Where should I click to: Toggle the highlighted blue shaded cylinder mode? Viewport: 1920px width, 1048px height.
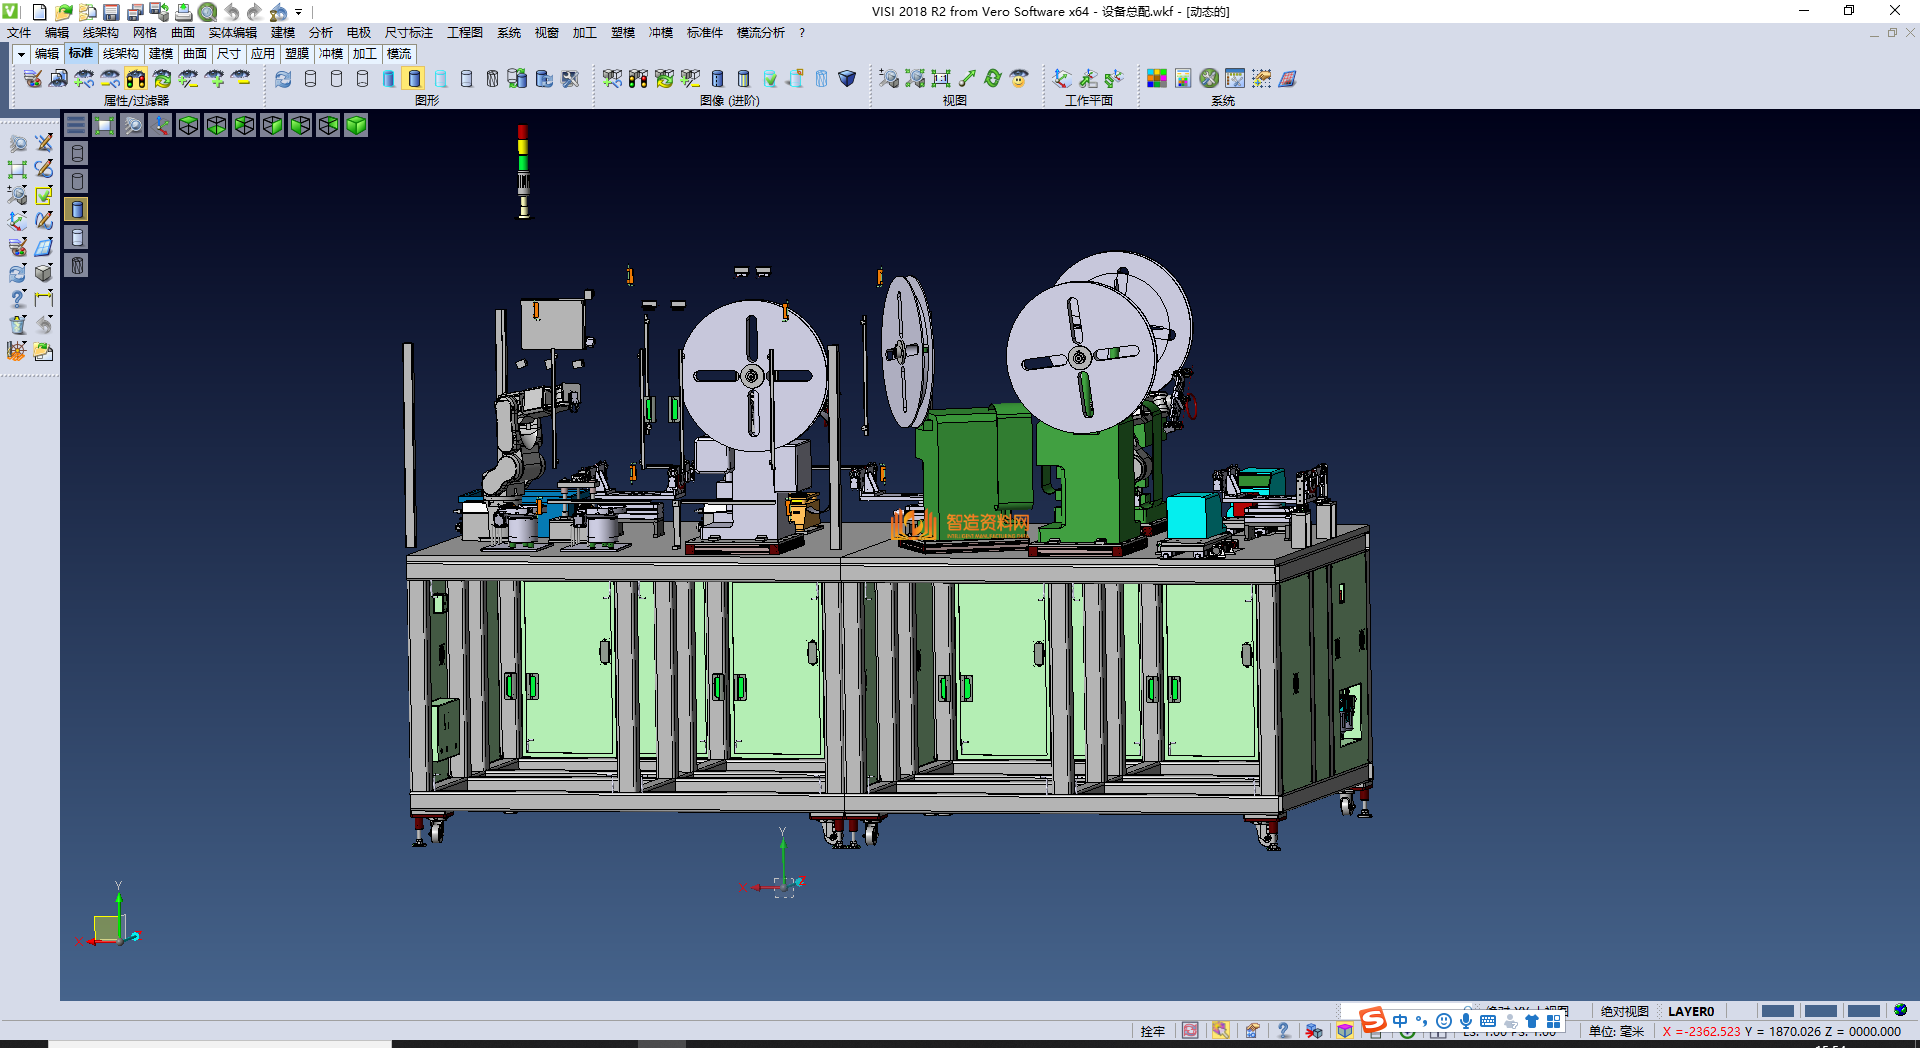coord(414,78)
